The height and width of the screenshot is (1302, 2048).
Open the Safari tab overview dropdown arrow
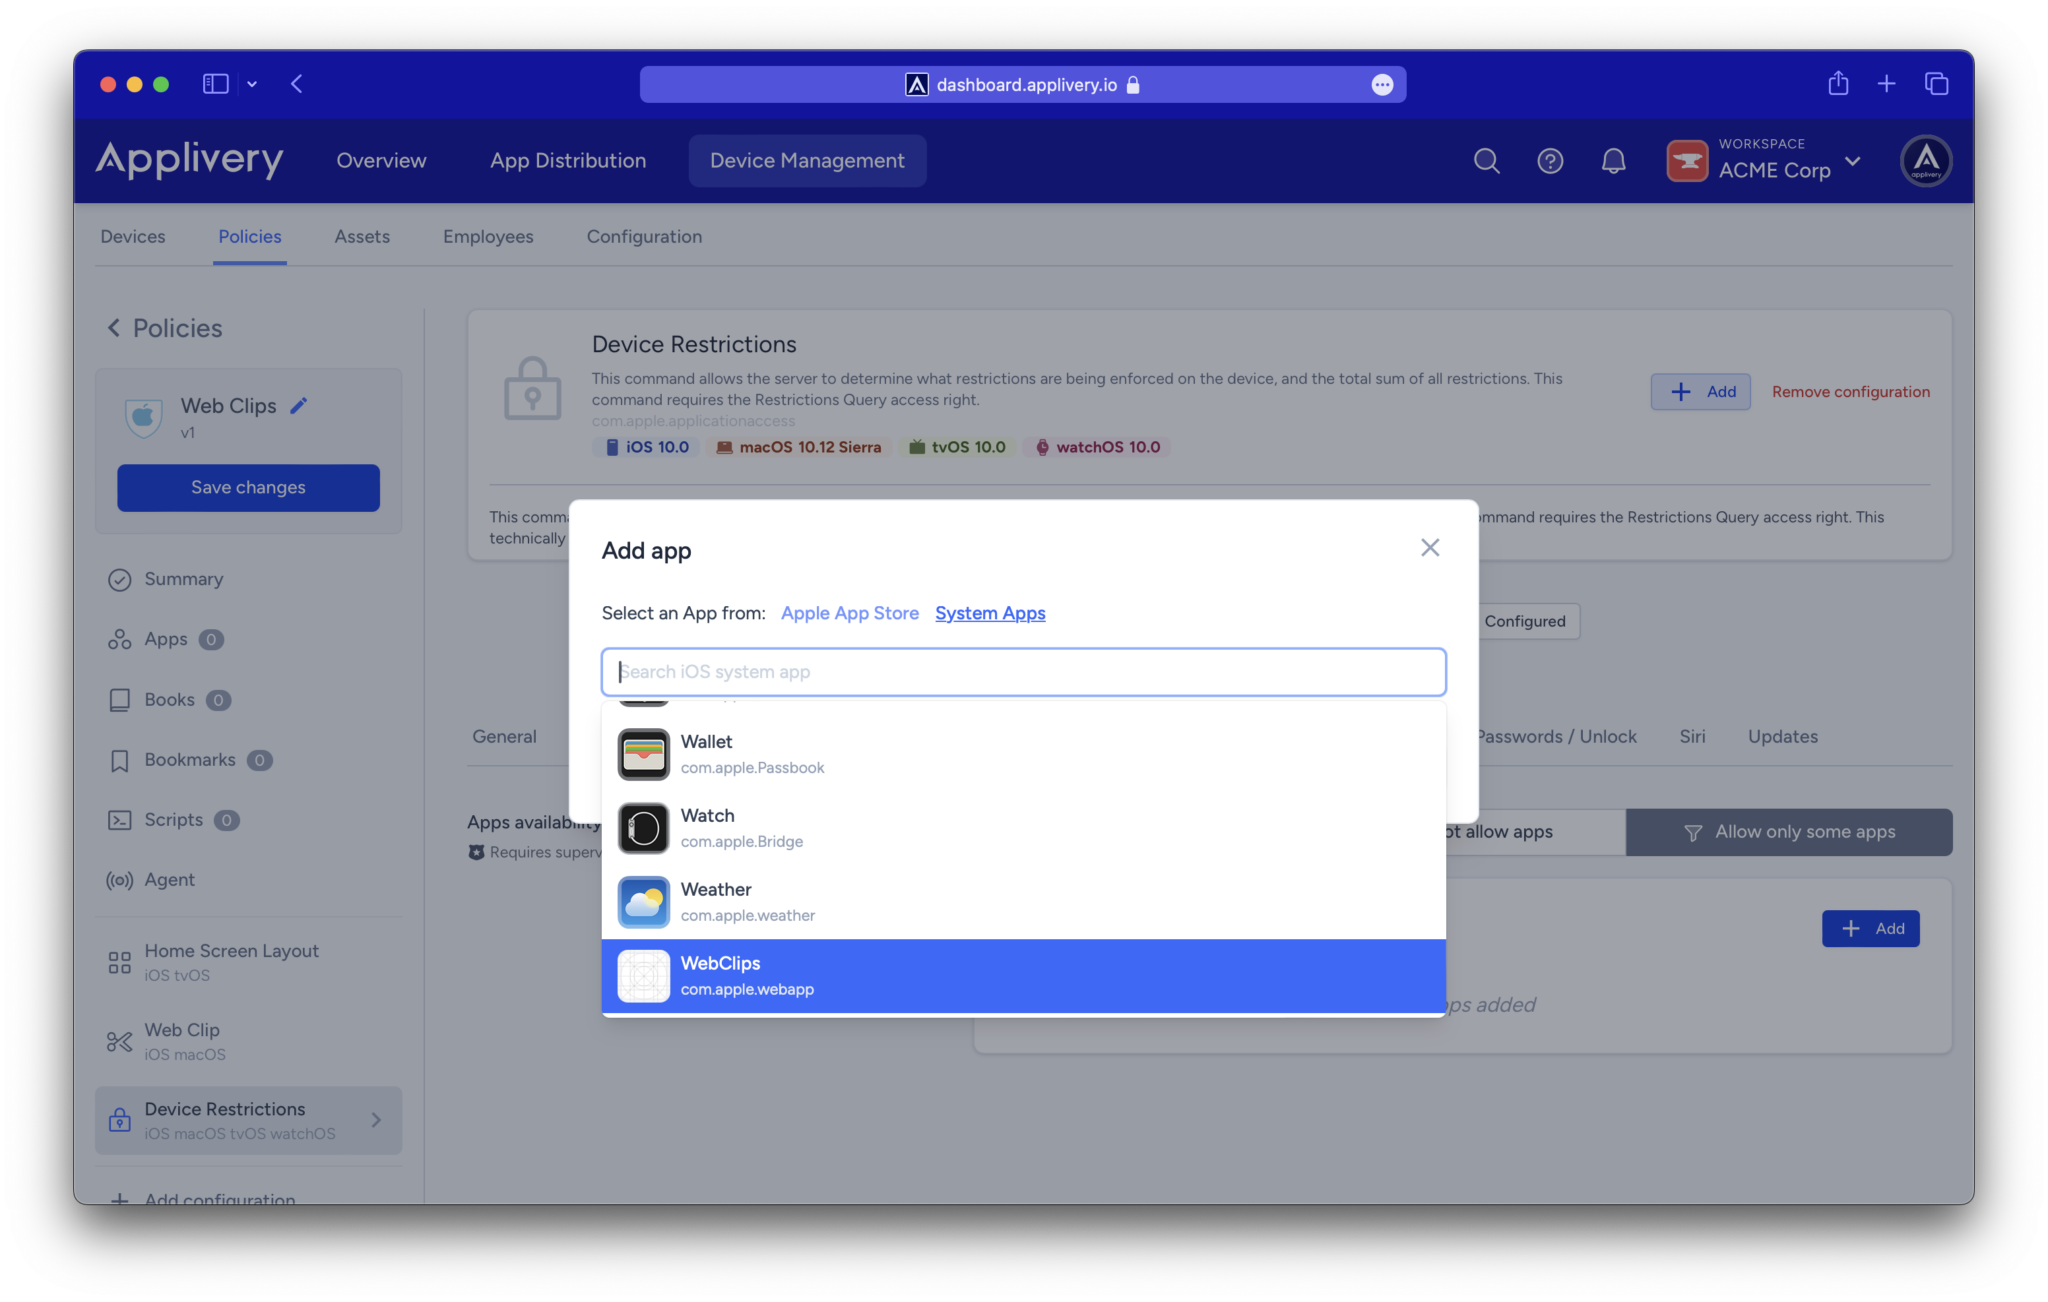[252, 84]
